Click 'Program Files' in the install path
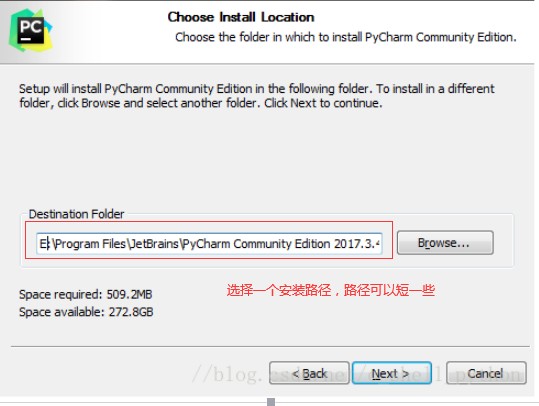This screenshot has width=539, height=406. [x=90, y=243]
